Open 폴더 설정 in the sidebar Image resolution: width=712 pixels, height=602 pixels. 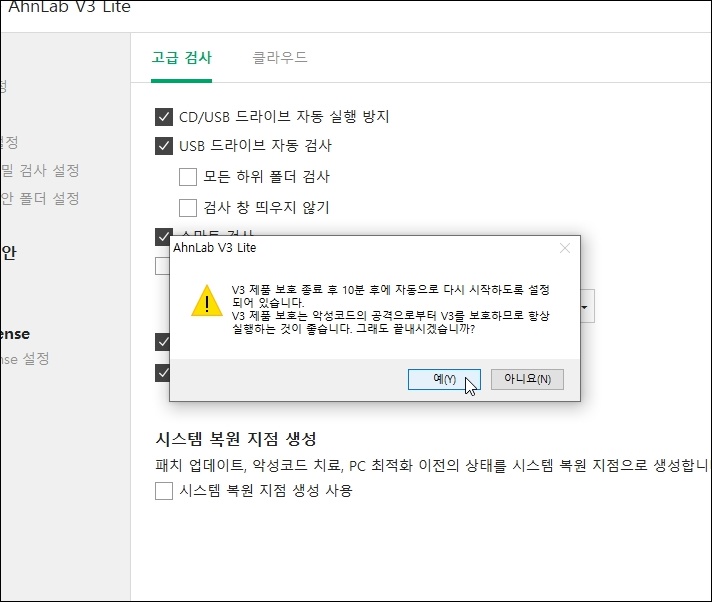coord(40,198)
